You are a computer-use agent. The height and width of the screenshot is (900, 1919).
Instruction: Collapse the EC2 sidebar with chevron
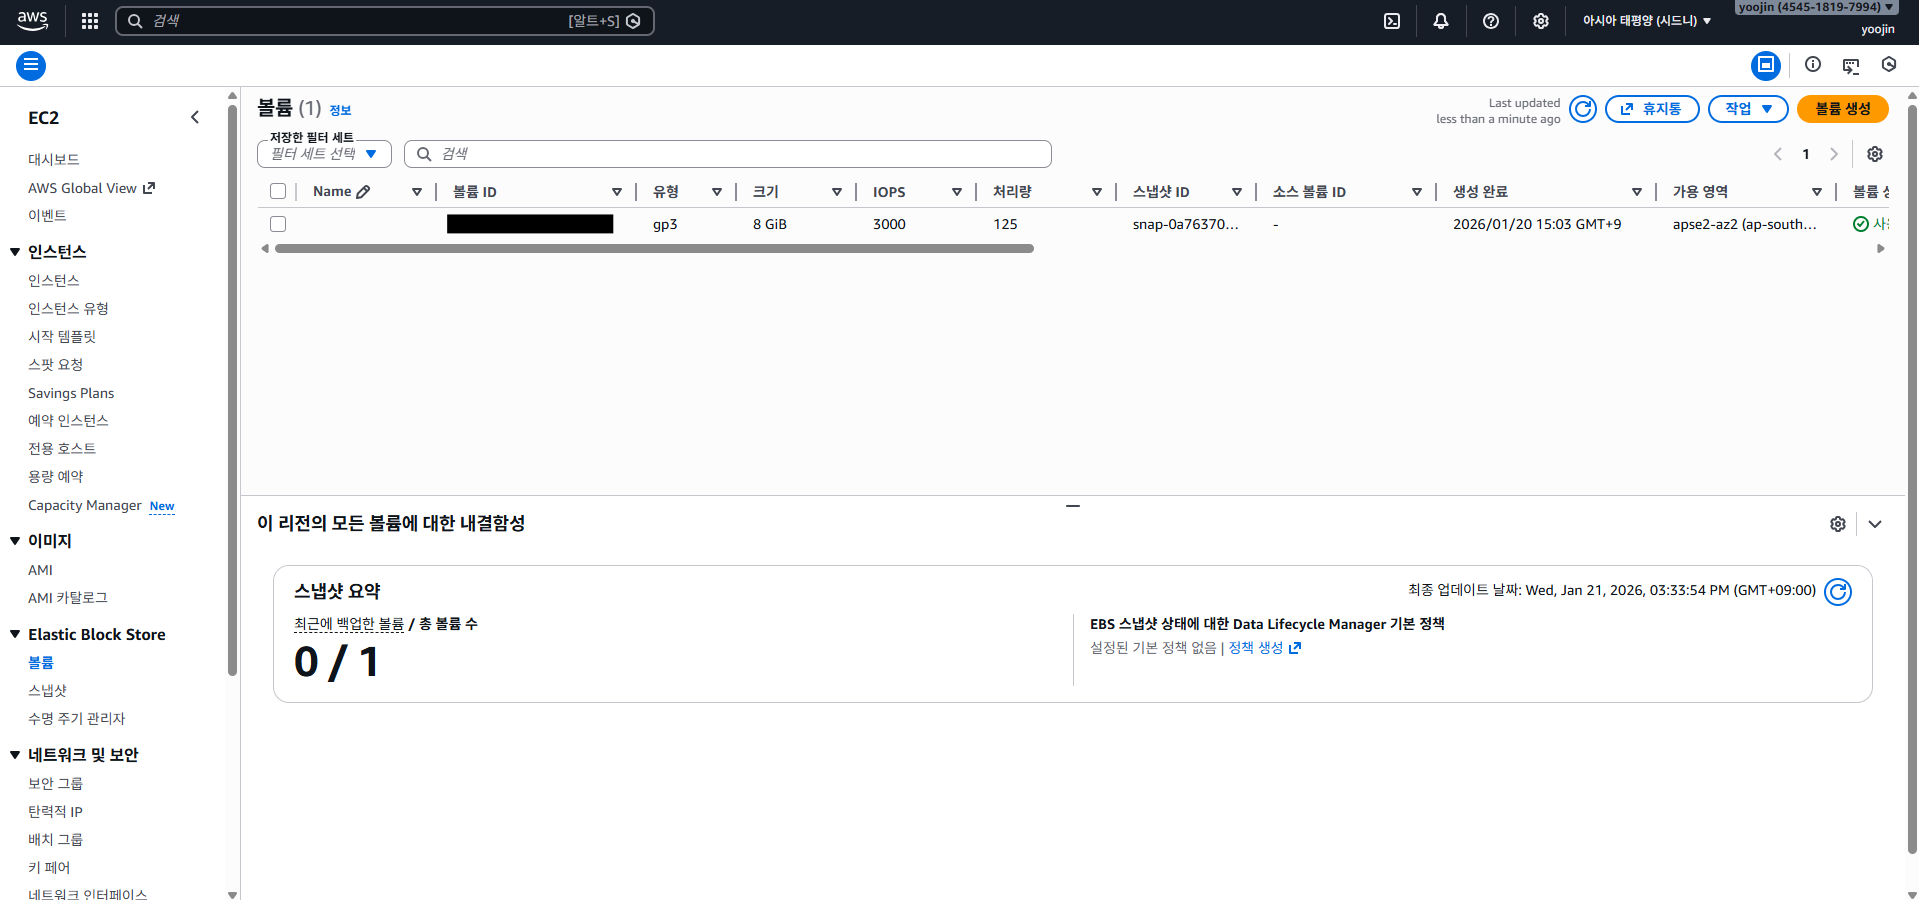[195, 117]
